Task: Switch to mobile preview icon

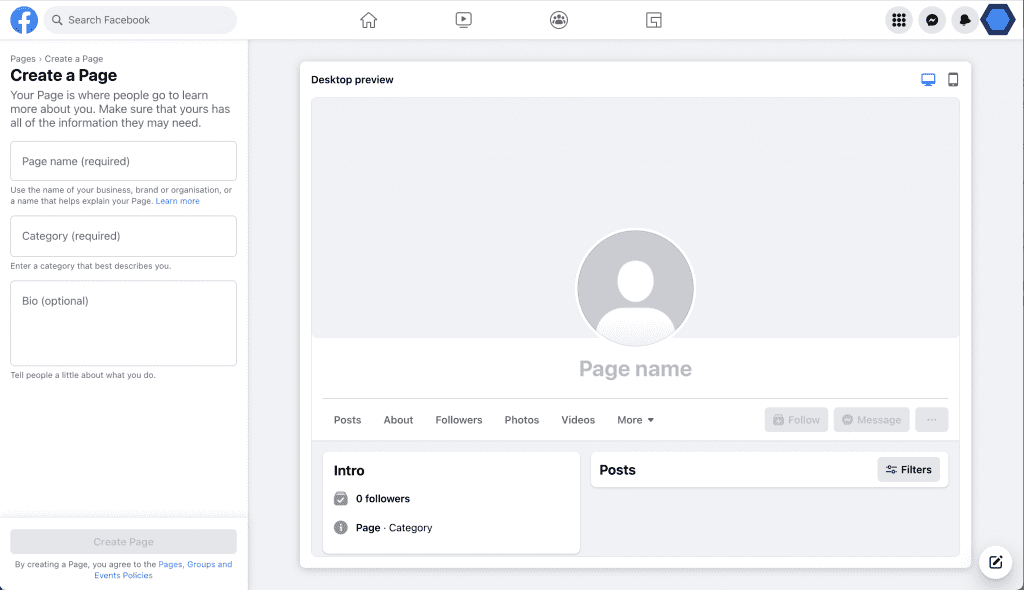Action: click(x=953, y=80)
